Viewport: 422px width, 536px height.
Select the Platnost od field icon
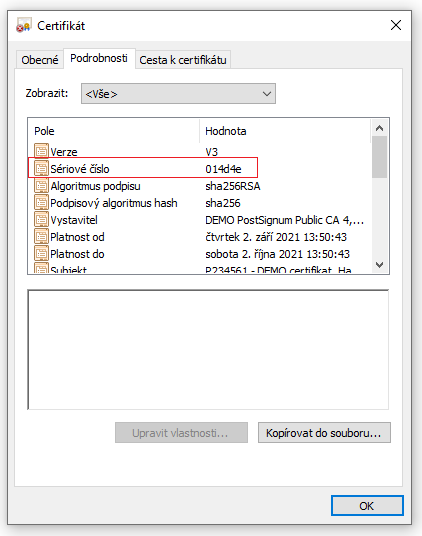[x=41, y=237]
